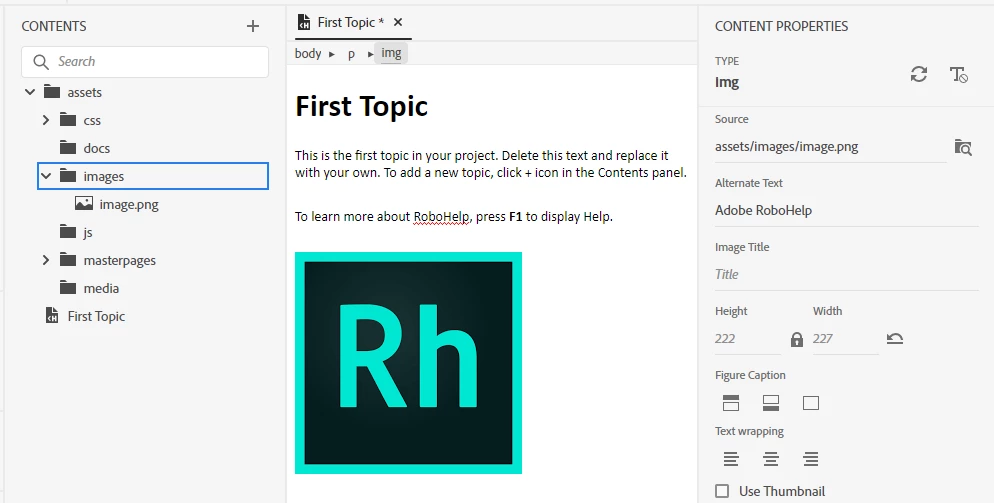This screenshot has width=994, height=503.
Task: Open First Topic in Contents tree
Action: [96, 316]
